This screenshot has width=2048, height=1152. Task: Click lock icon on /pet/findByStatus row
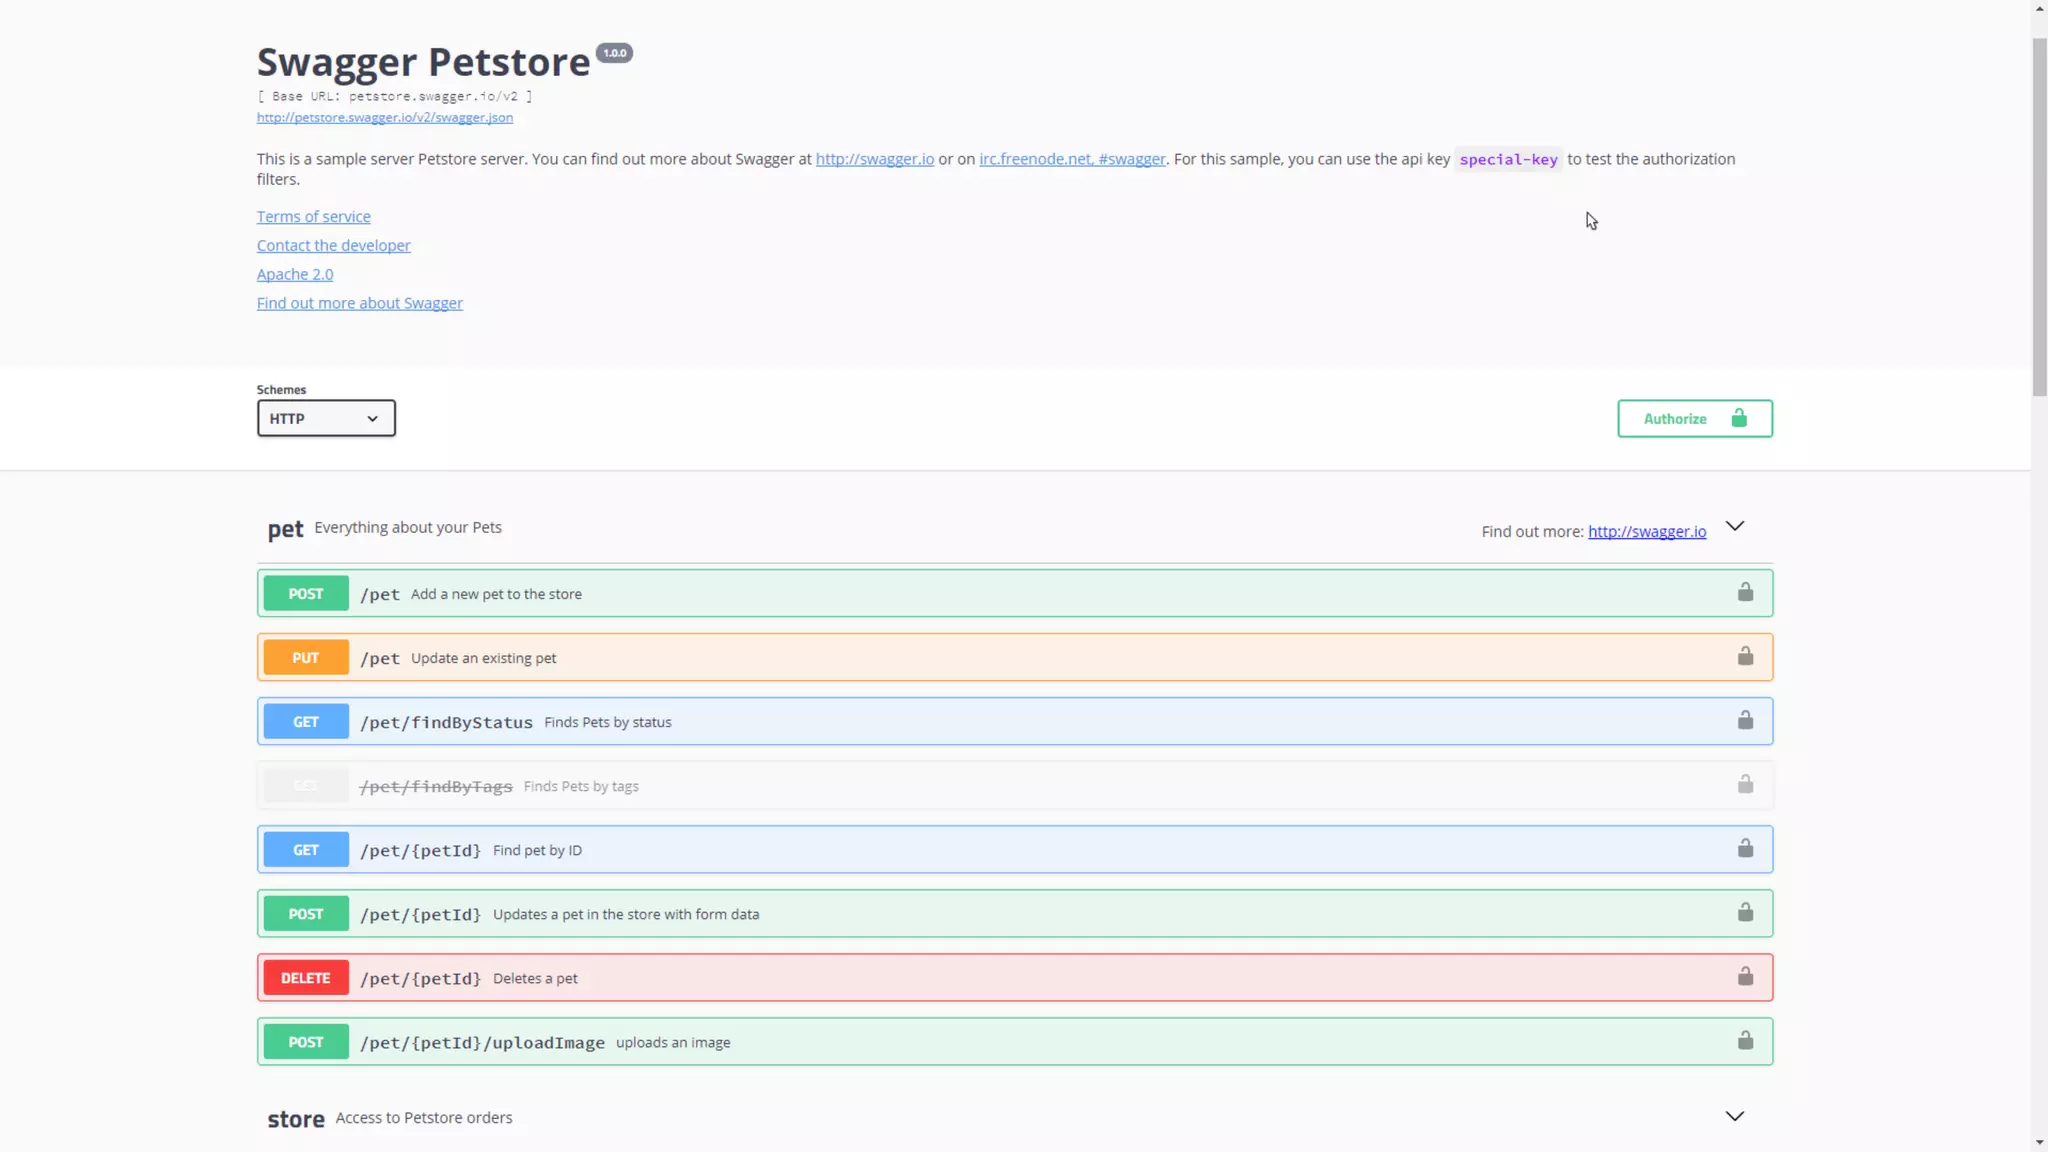pos(1745,721)
